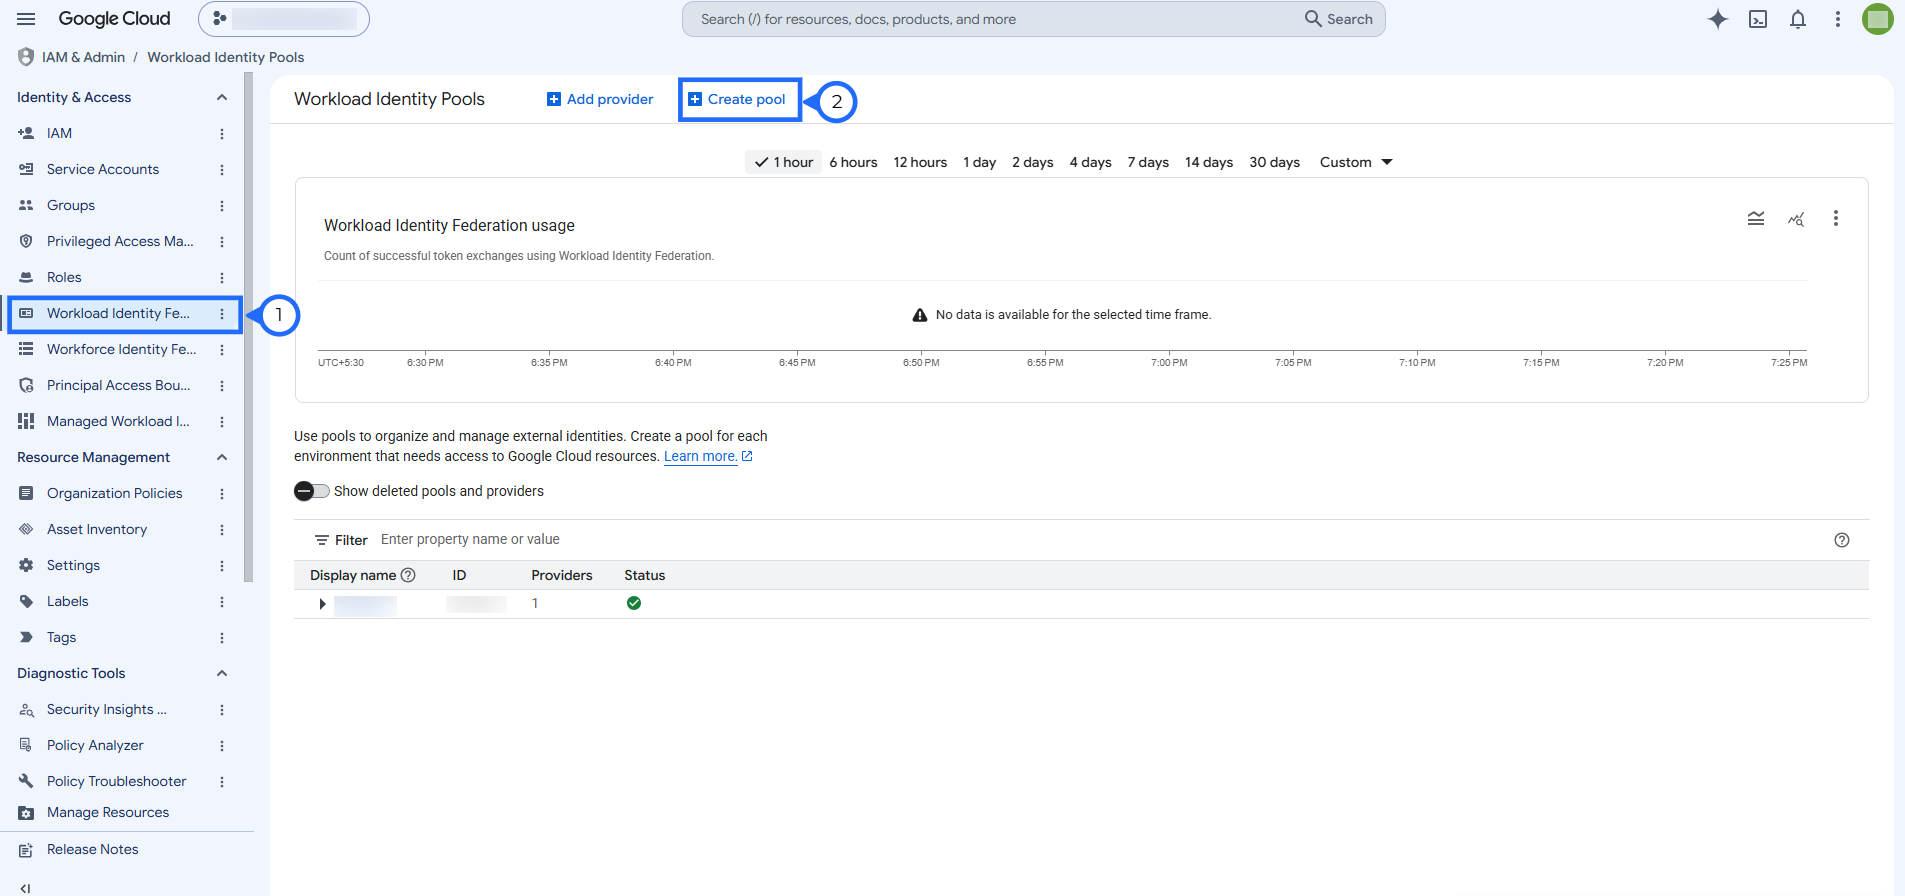Open the three-dot menu beside Service Accounts
Viewport: 1905px width, 896px height.
[x=222, y=169]
